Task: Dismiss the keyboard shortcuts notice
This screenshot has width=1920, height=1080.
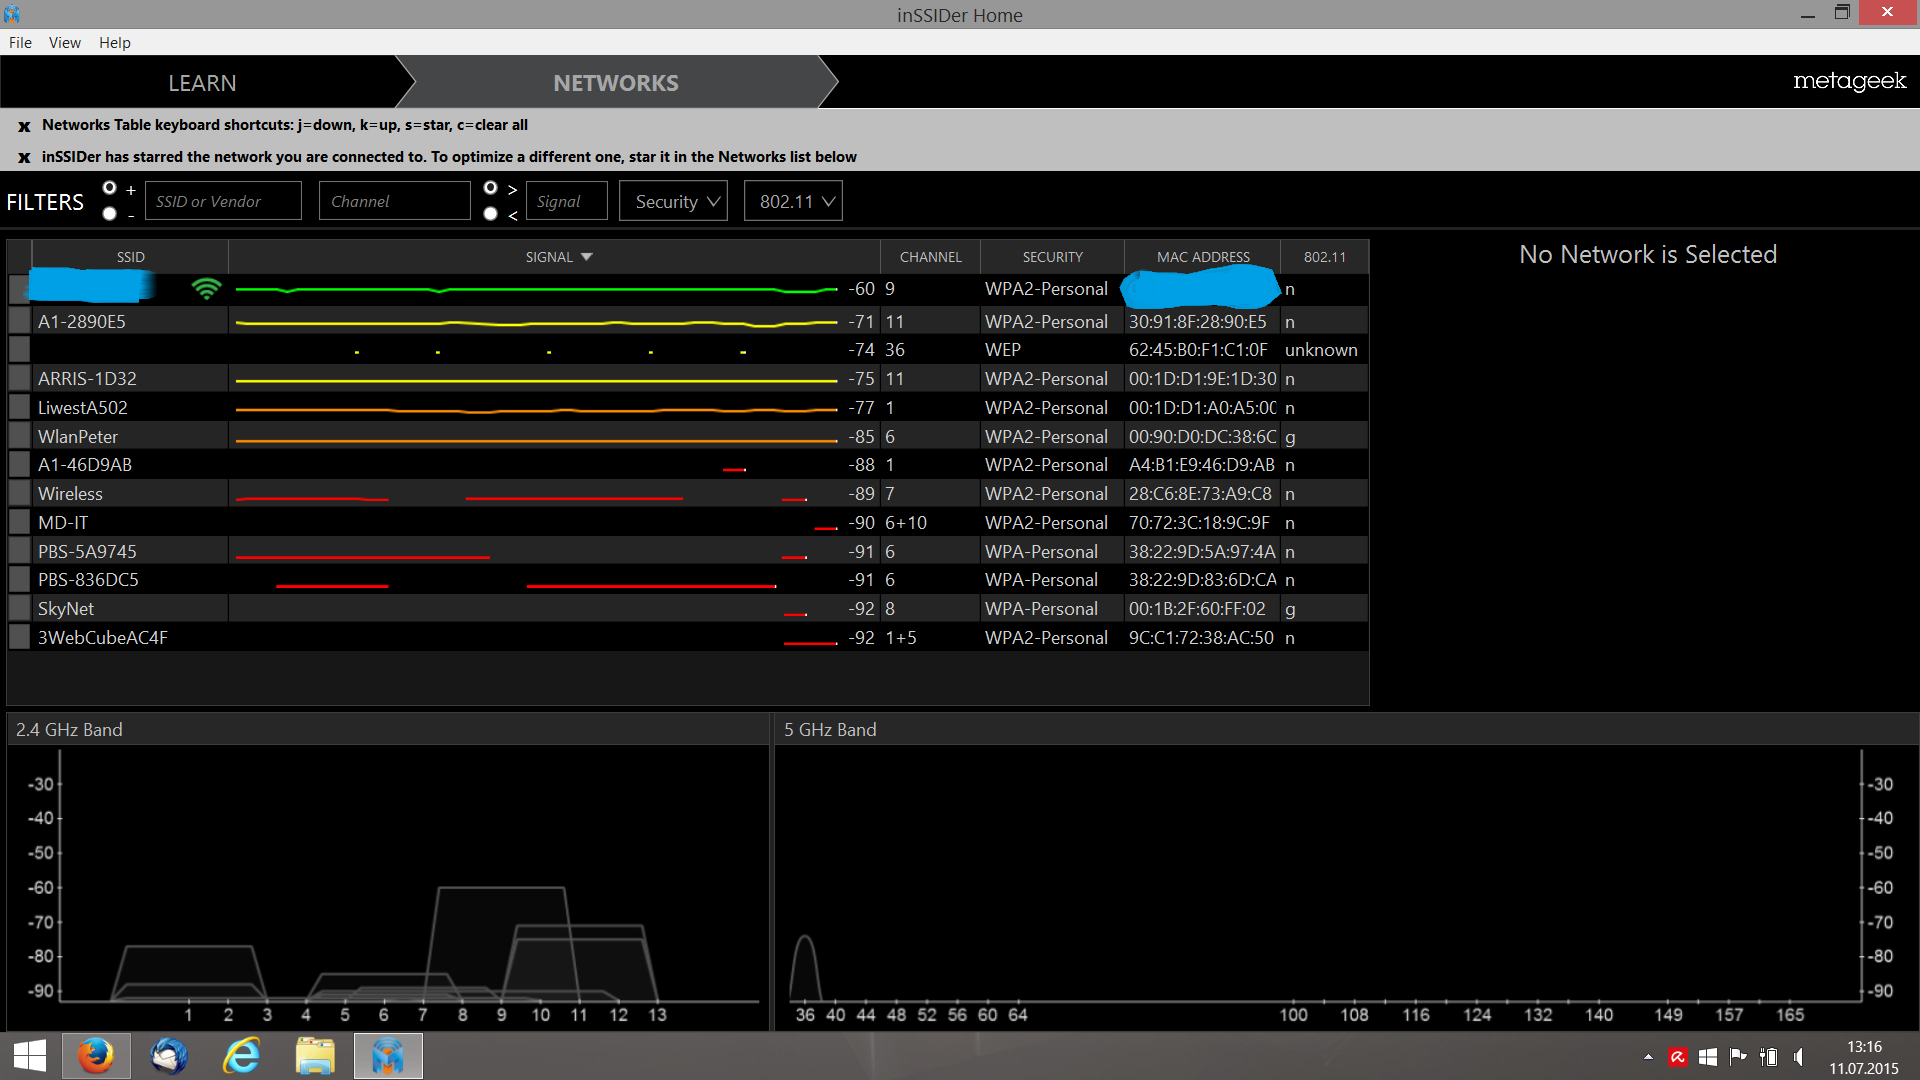Action: point(24,126)
